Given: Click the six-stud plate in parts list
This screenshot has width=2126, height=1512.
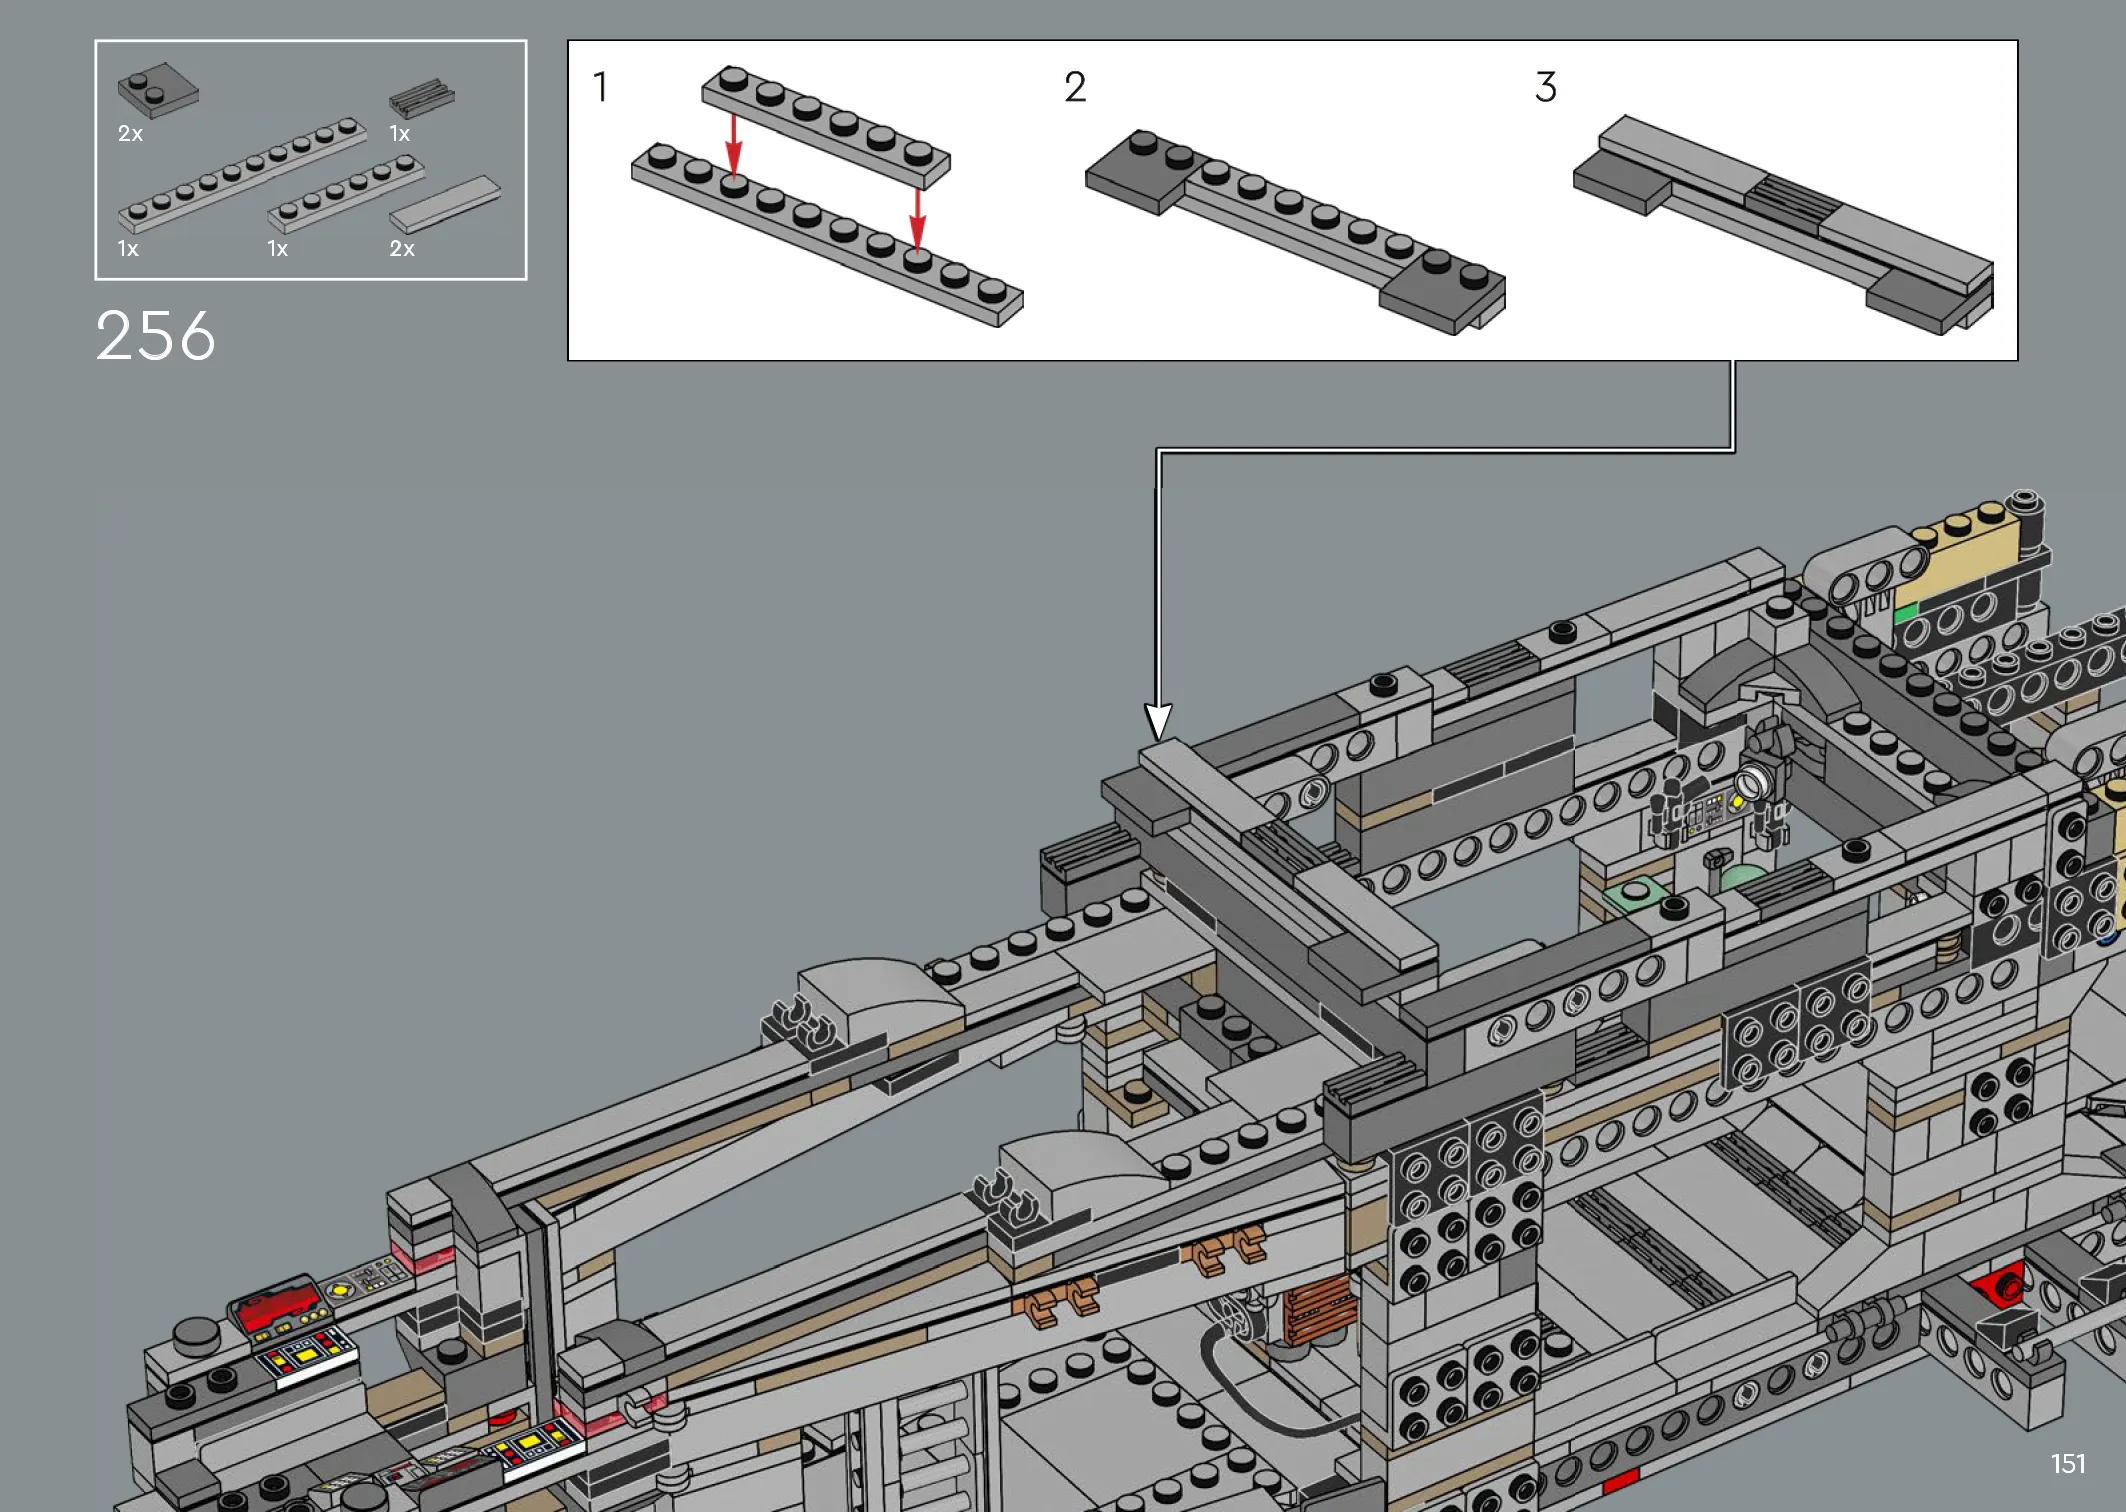Looking at the screenshot, I should tap(346, 194).
